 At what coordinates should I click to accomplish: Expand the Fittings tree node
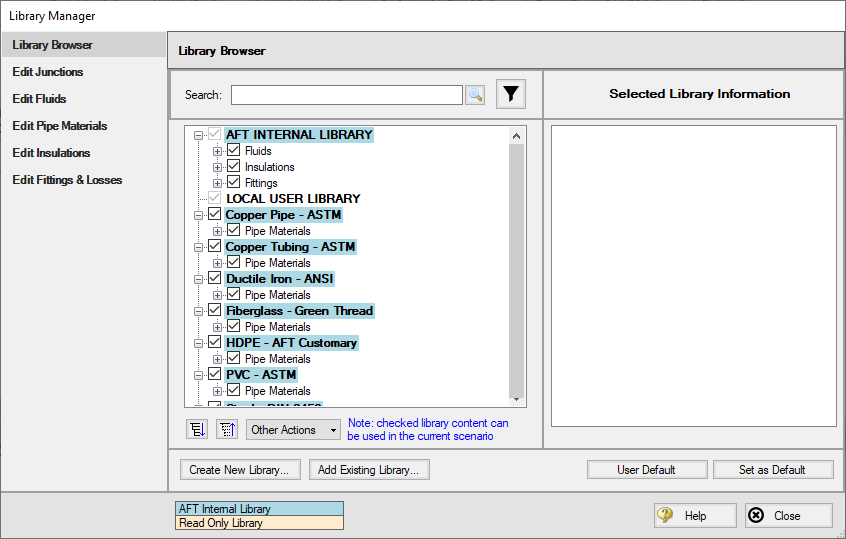tap(217, 183)
